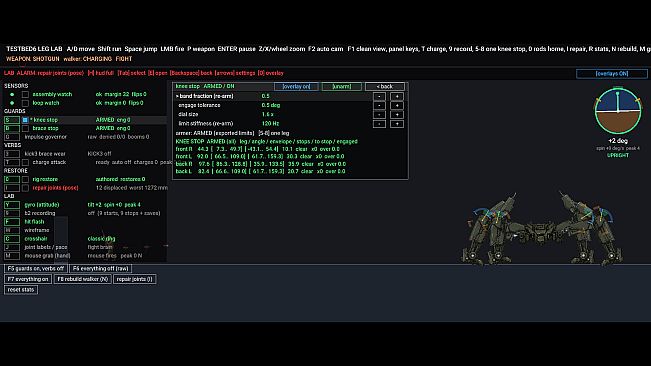This screenshot has height=366, width=651.
Task: Increase engage tolerance value
Action: click(x=397, y=105)
